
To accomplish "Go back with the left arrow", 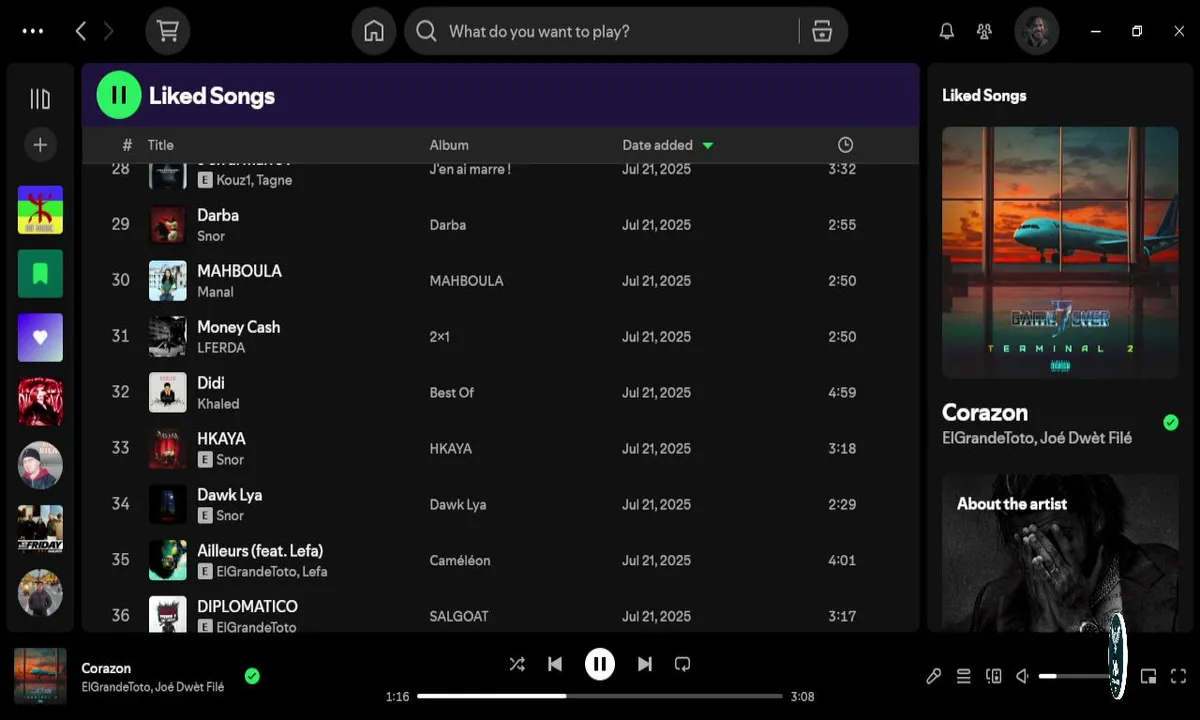I will (81, 31).
